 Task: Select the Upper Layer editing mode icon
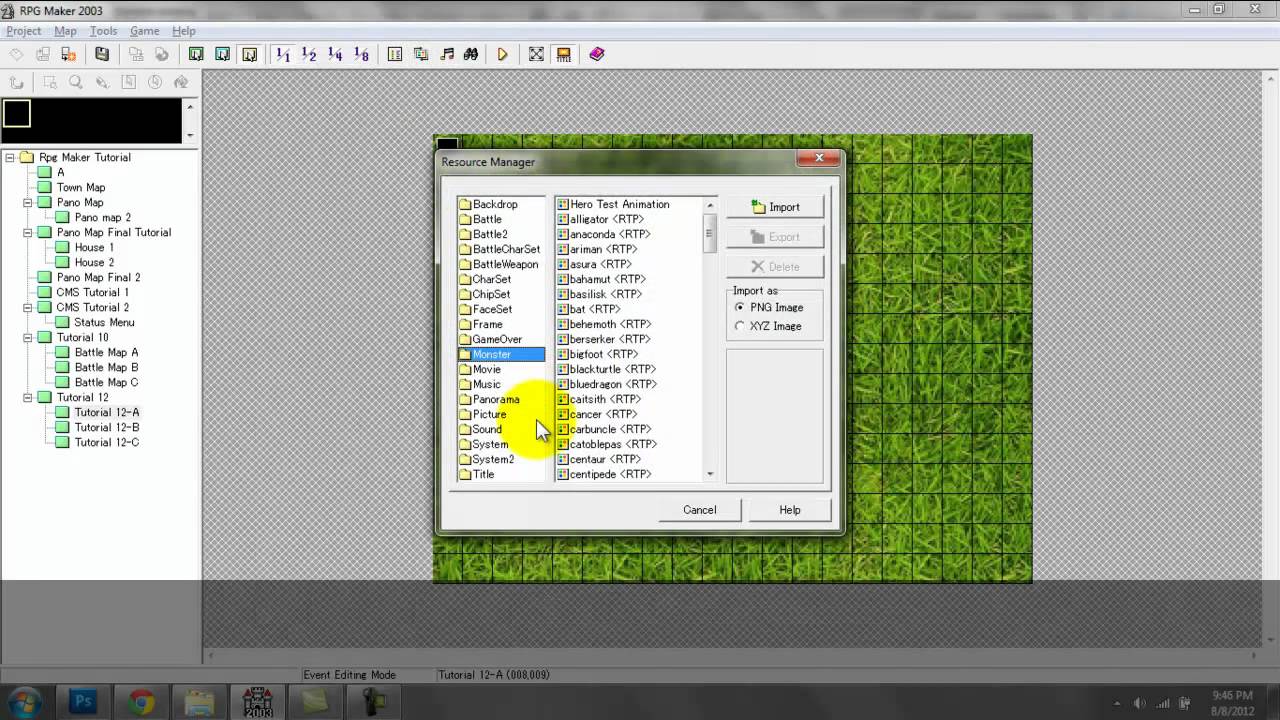(x=222, y=54)
